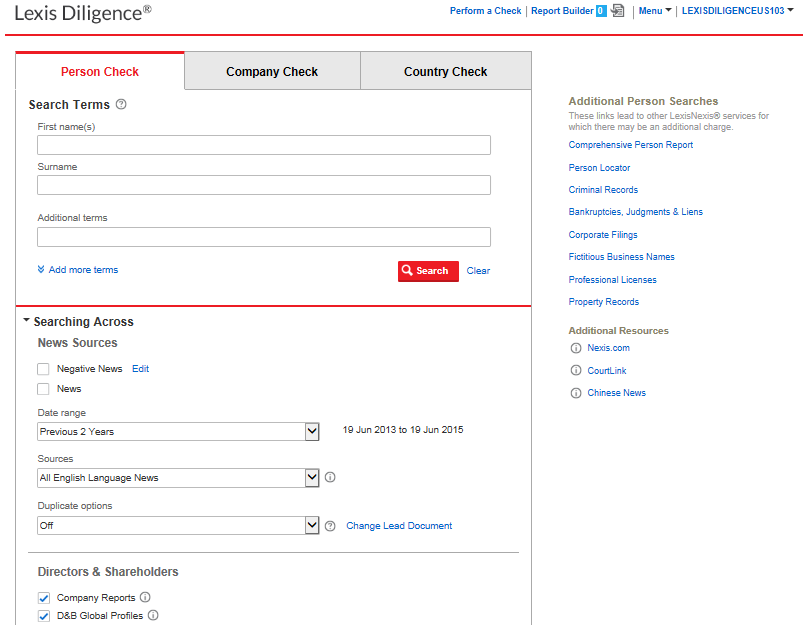This screenshot has width=808, height=625.
Task: Show info for Company Reports
Action: coord(145,597)
